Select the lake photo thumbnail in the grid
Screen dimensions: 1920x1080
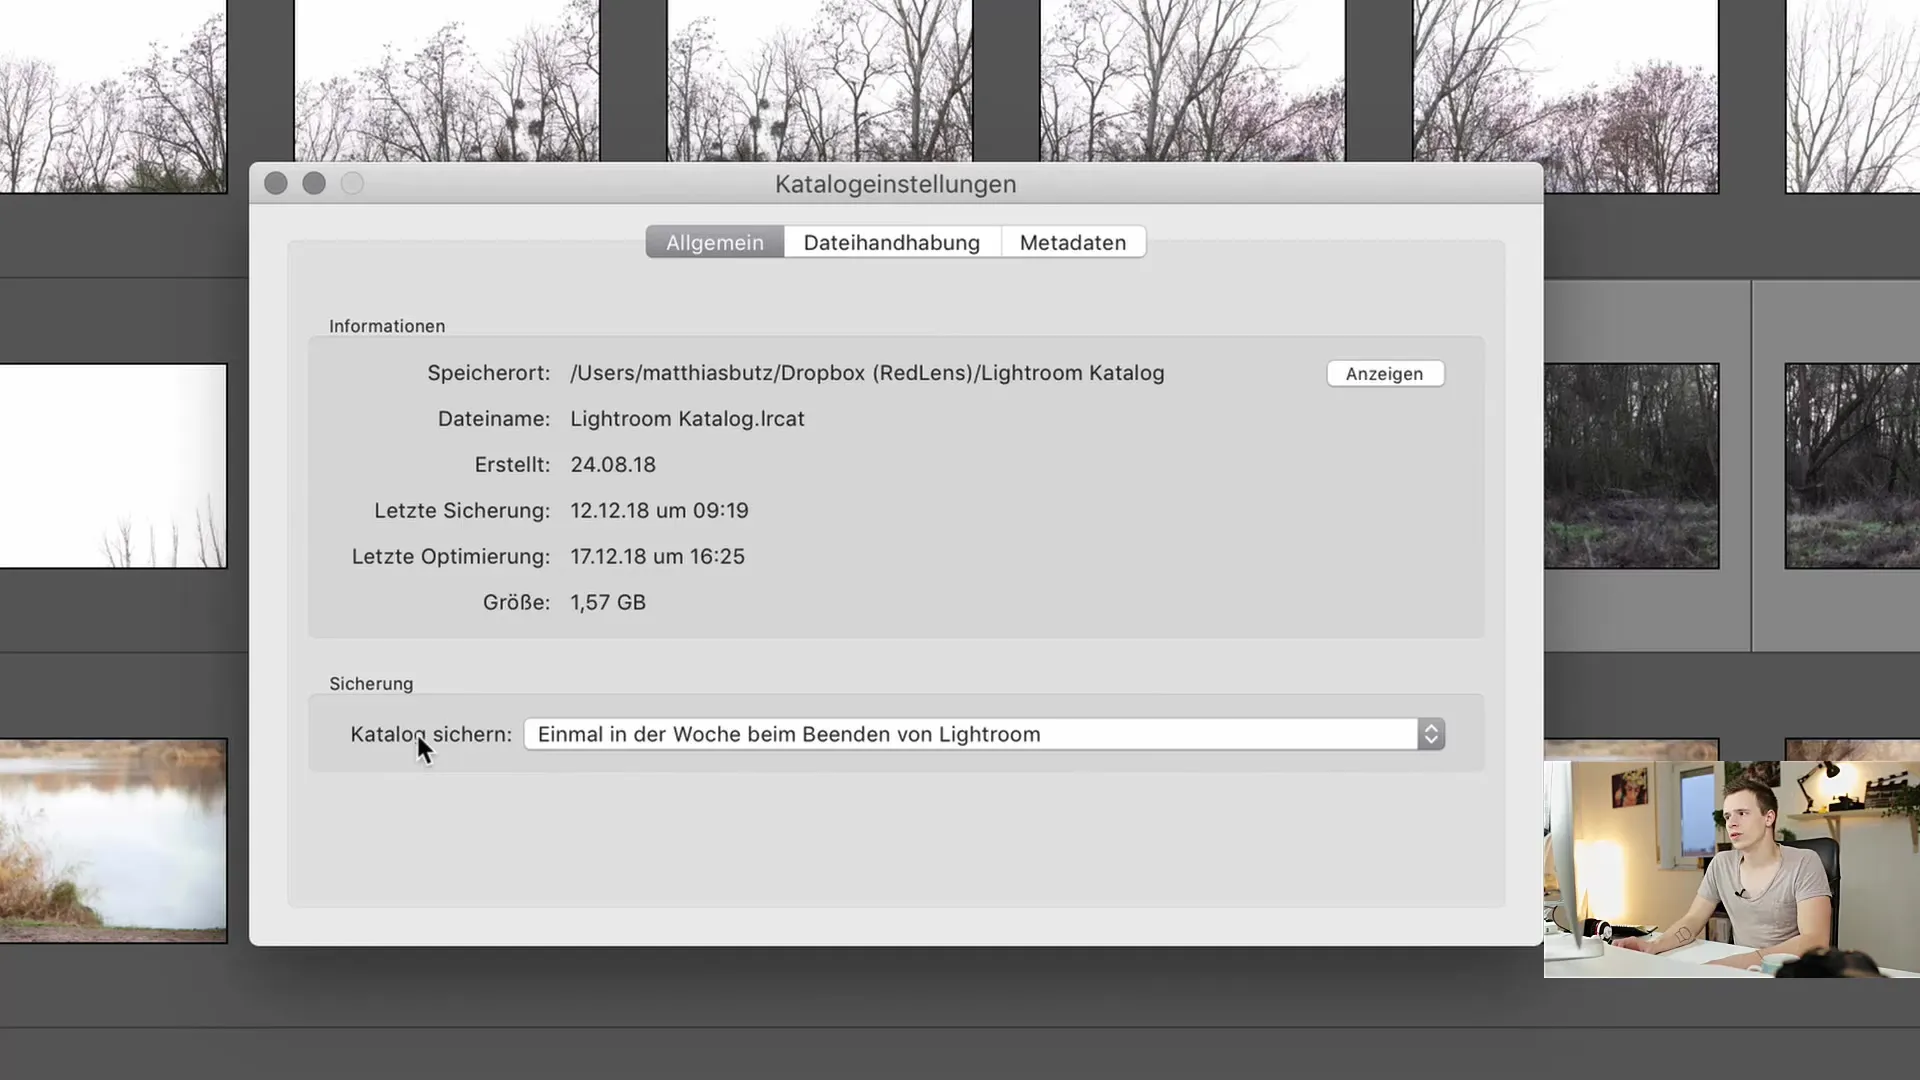[x=113, y=841]
